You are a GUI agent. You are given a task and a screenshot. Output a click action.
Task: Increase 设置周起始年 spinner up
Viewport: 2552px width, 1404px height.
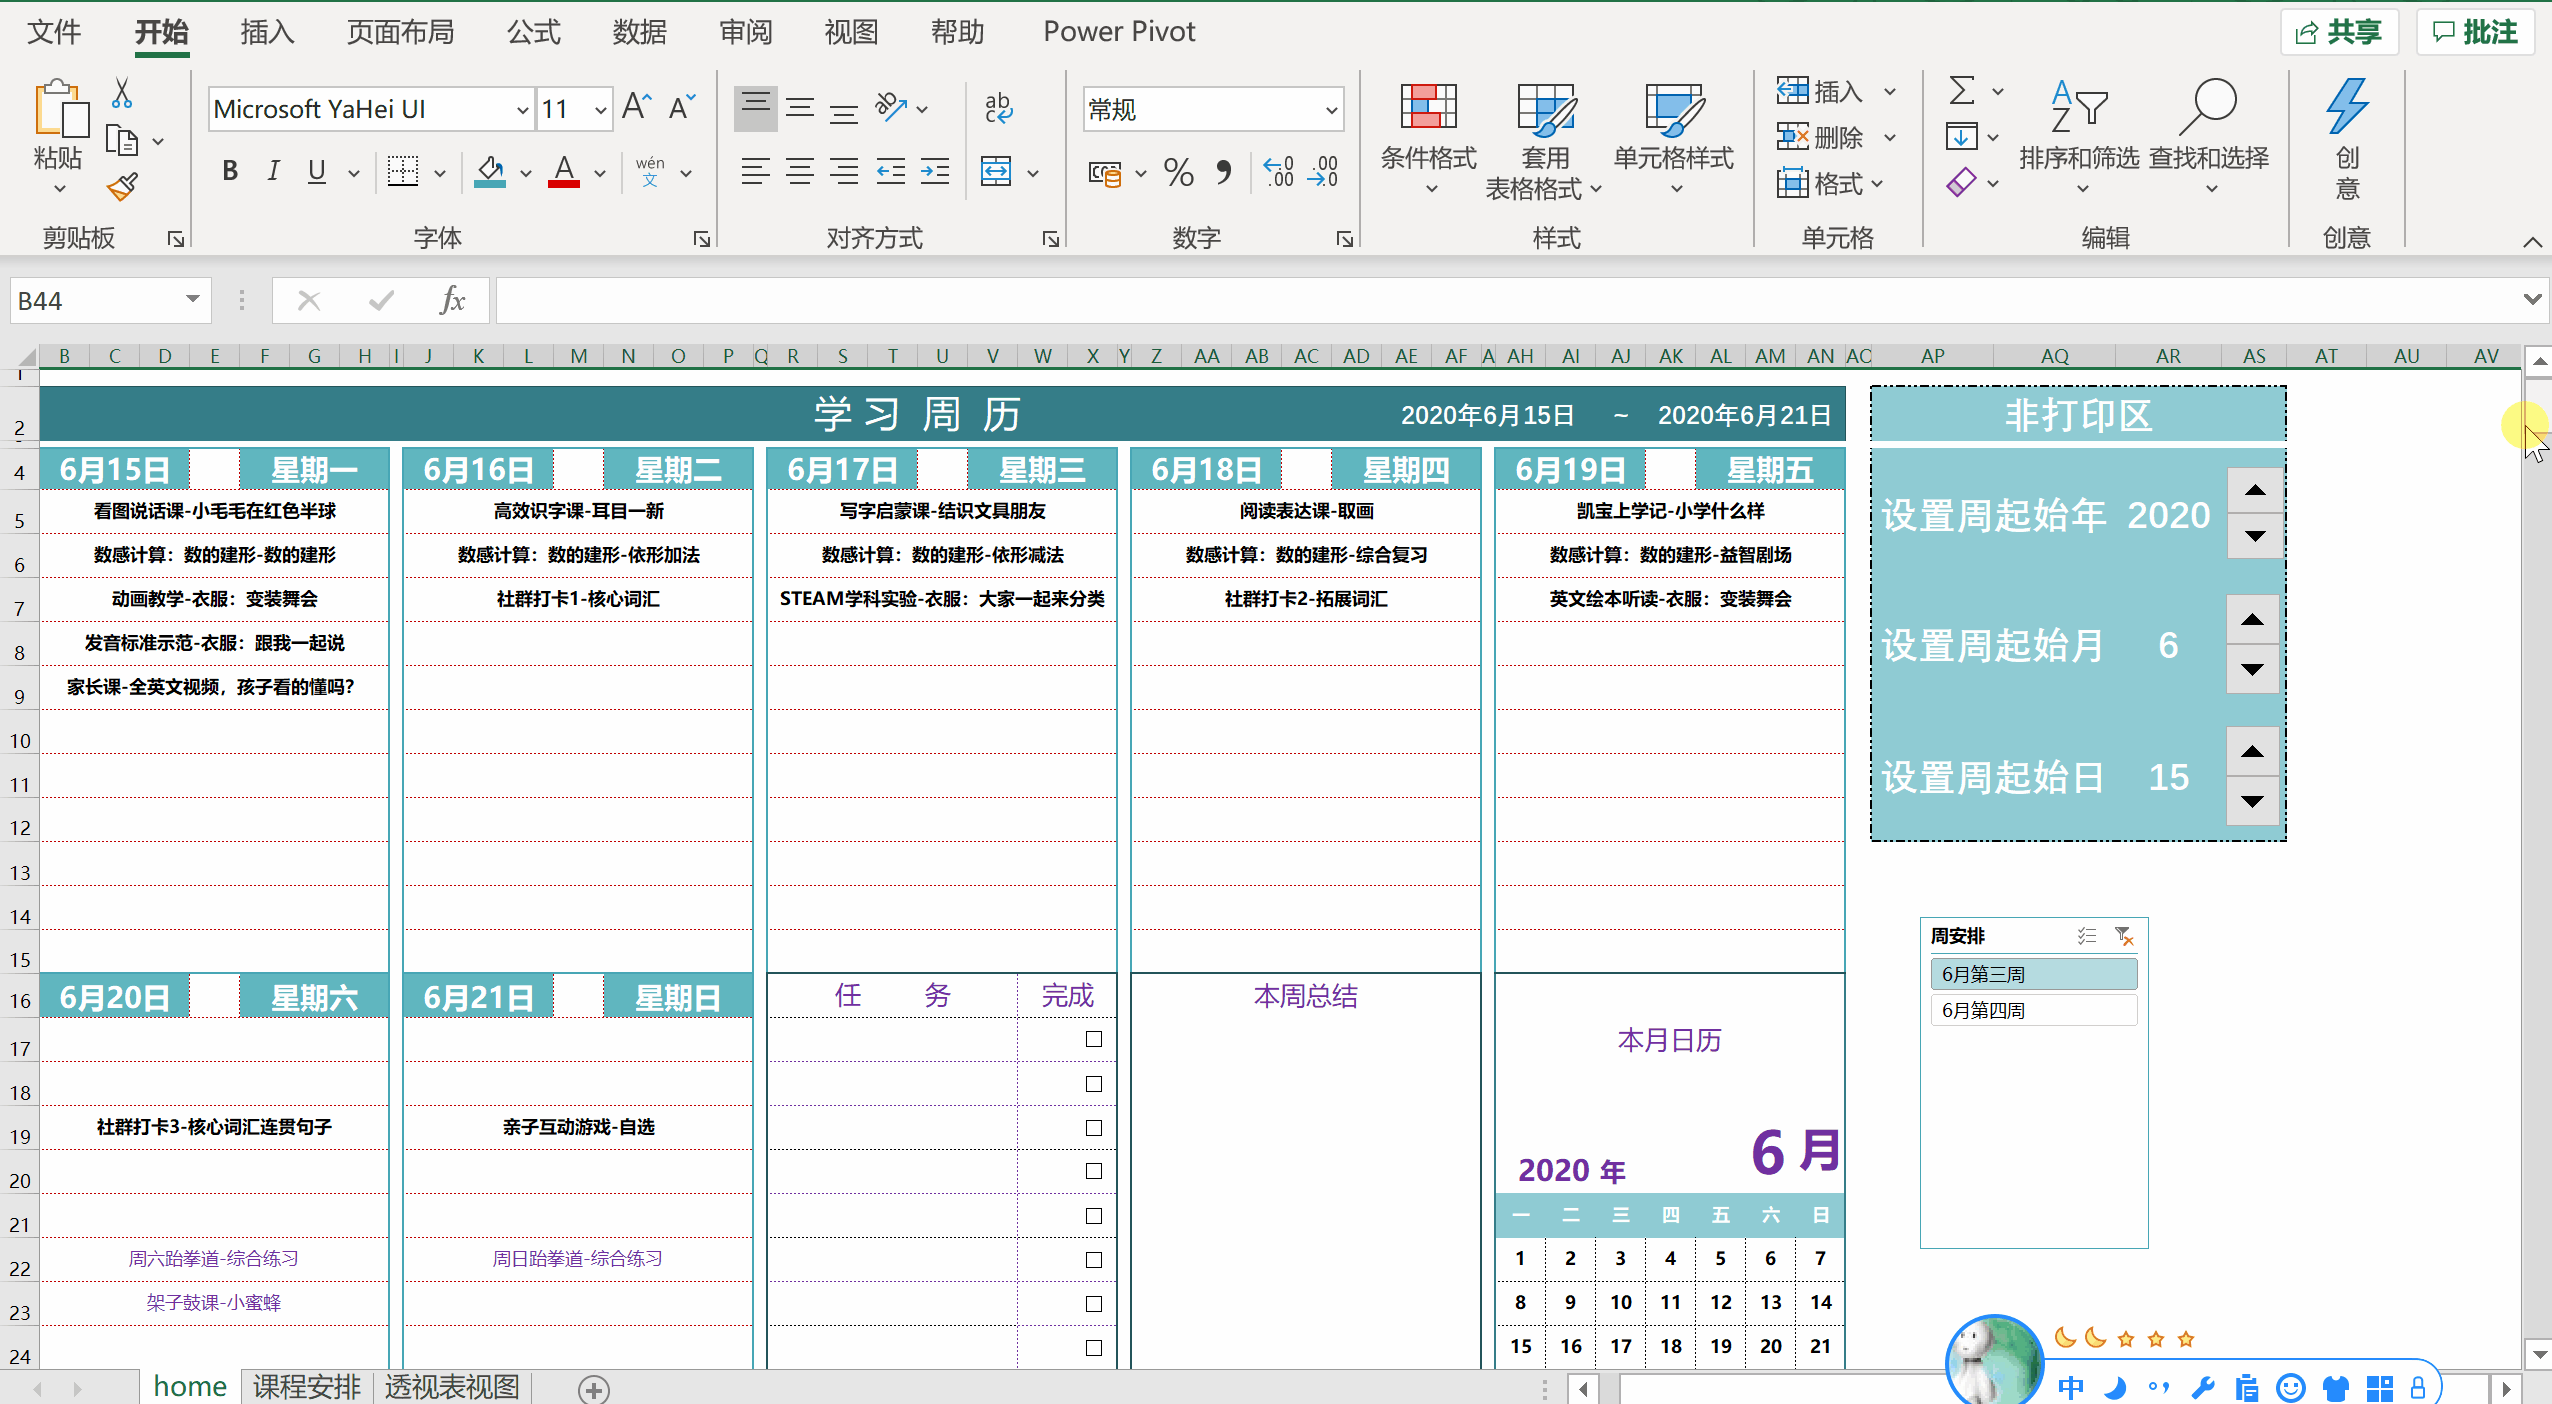[x=2255, y=490]
